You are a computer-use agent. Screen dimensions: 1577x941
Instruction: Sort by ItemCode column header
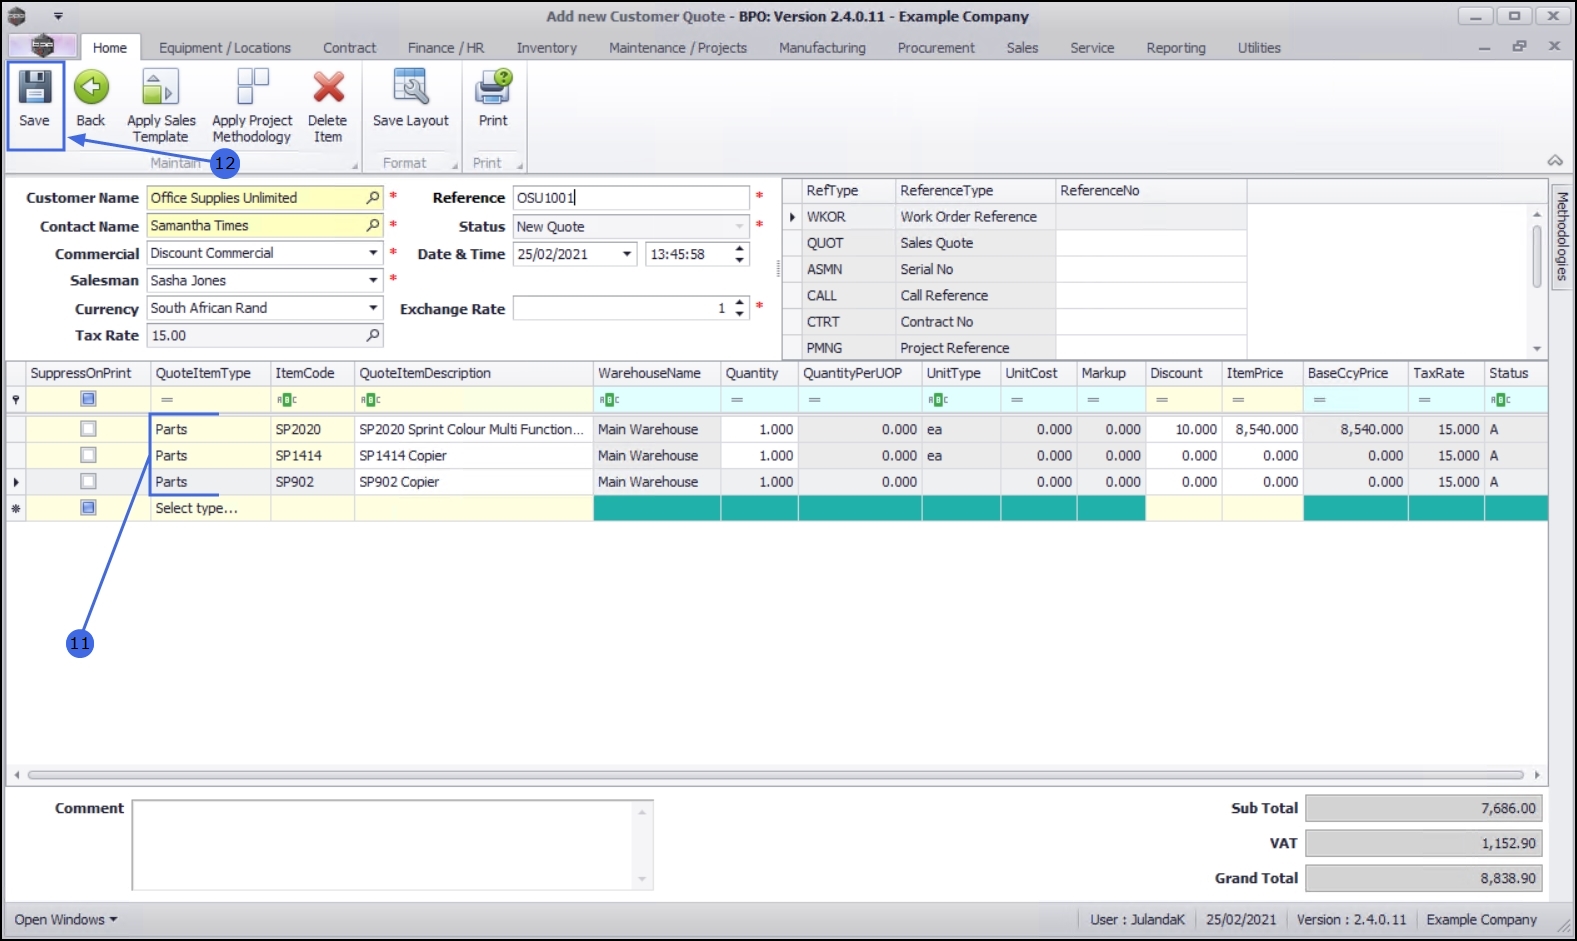(313, 373)
